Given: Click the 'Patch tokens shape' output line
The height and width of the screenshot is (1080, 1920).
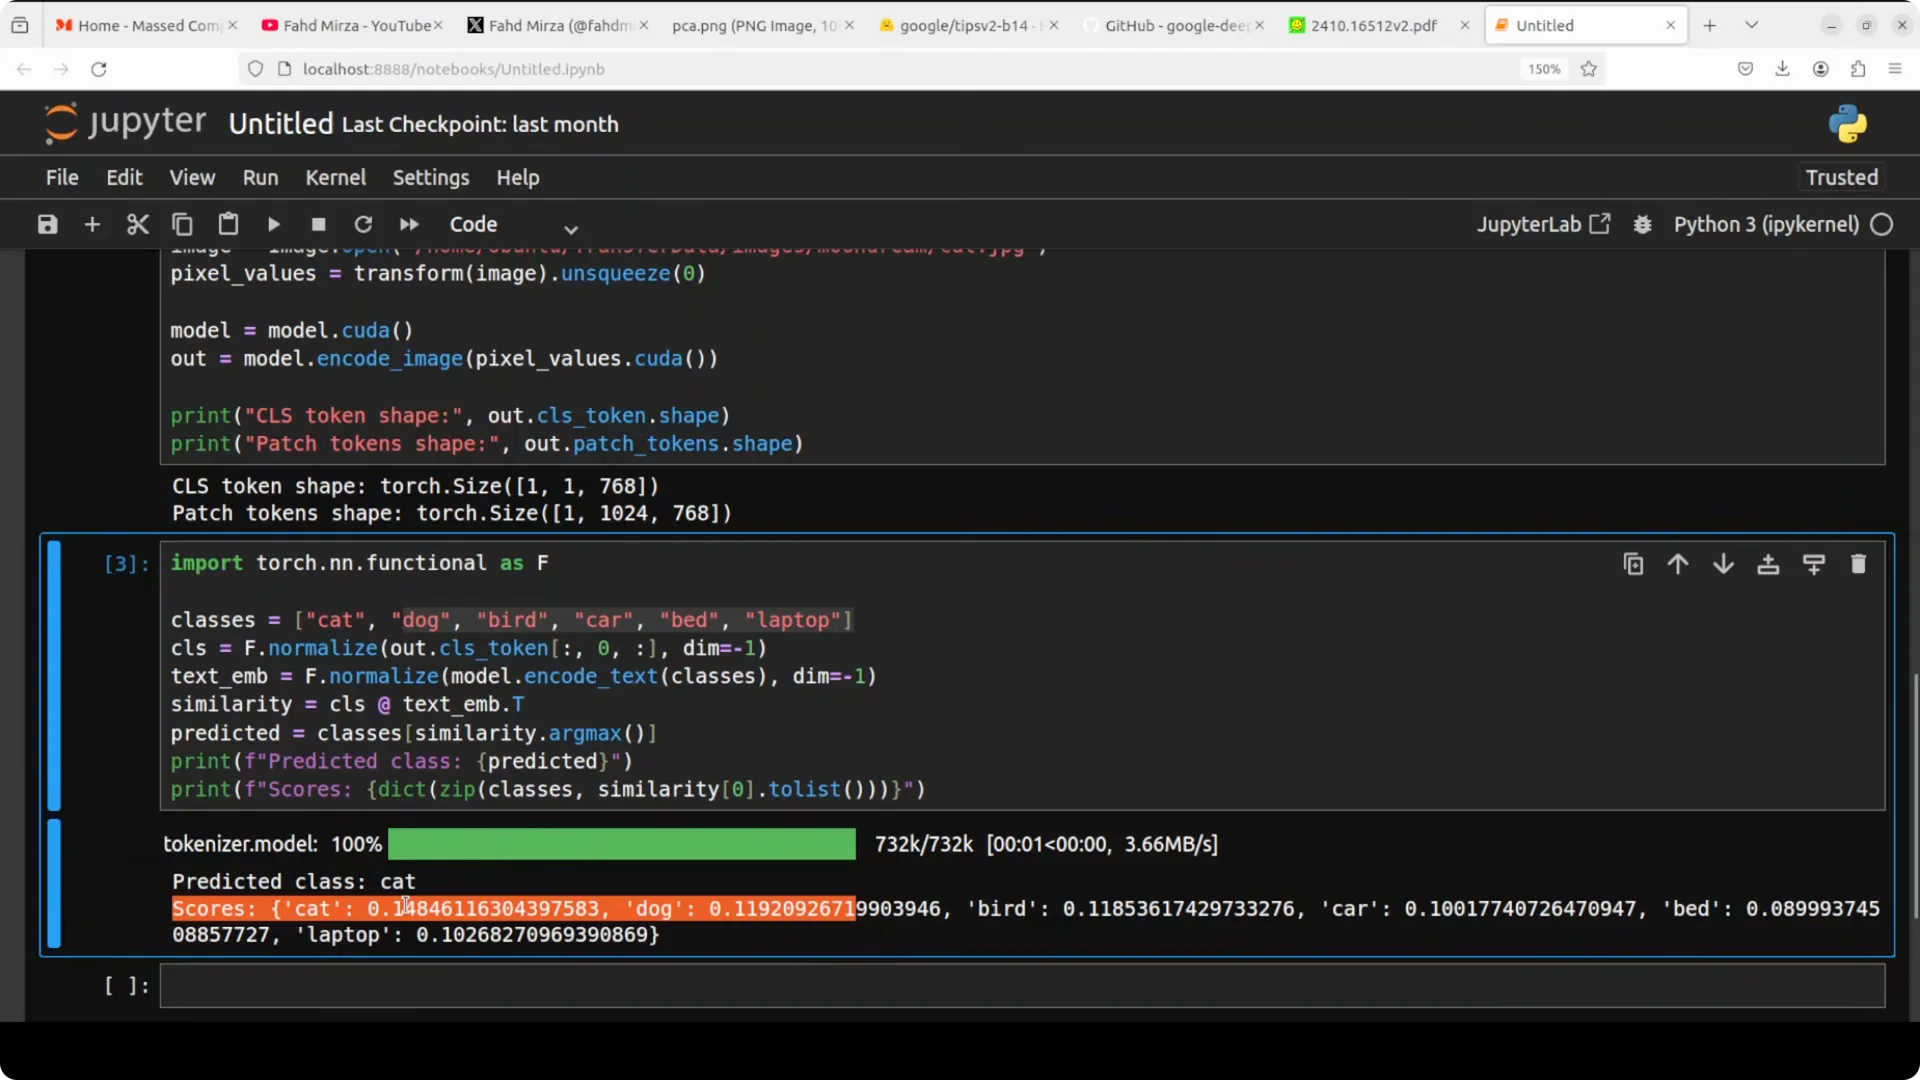Looking at the screenshot, I should tap(451, 513).
